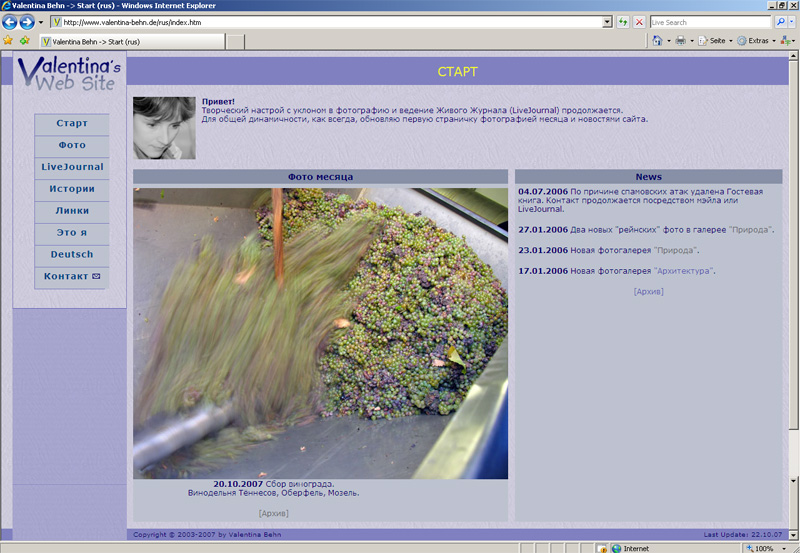Open the recent pages dropdown beside Forward
The height and width of the screenshot is (553, 800).
[41, 22]
